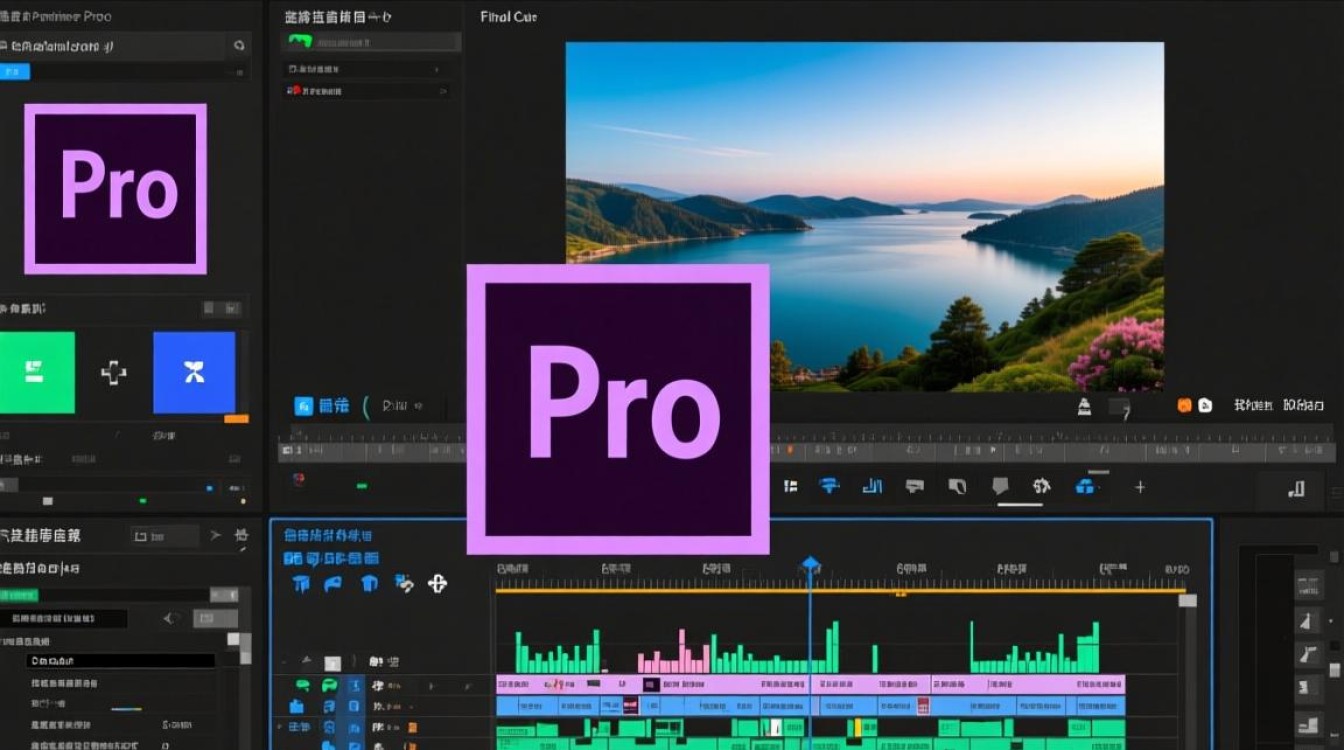The width and height of the screenshot is (1344, 750).
Task: Click the blue square icon above the left ruler
Action: 304,406
